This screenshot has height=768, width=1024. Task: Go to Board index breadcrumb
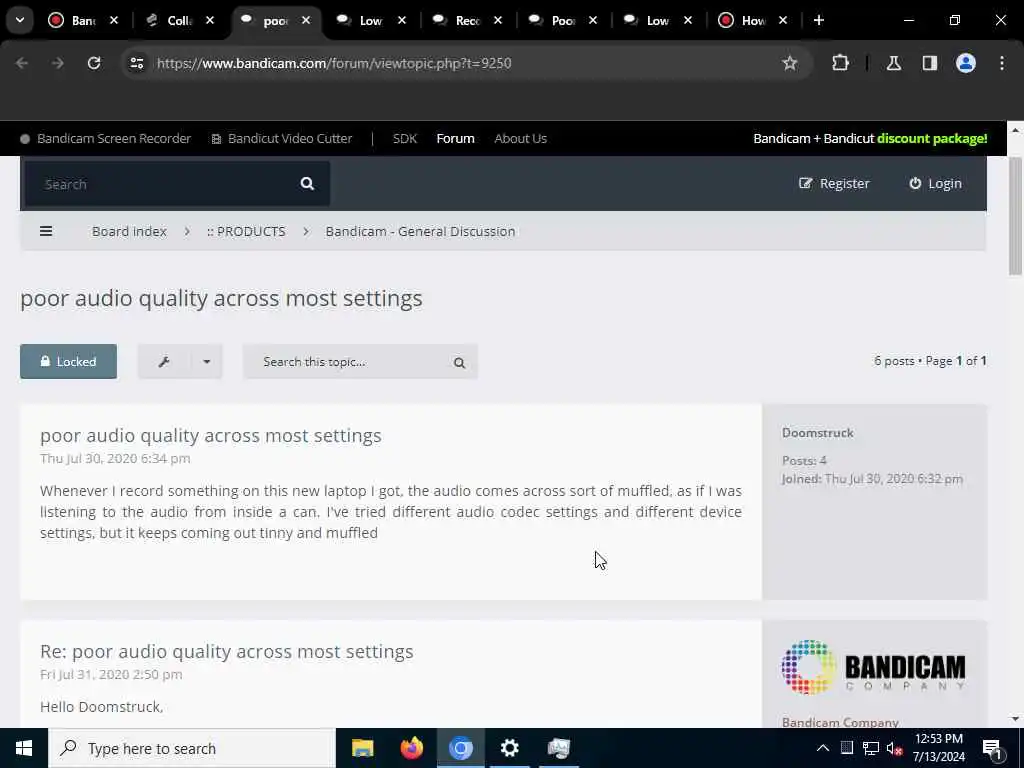129,231
